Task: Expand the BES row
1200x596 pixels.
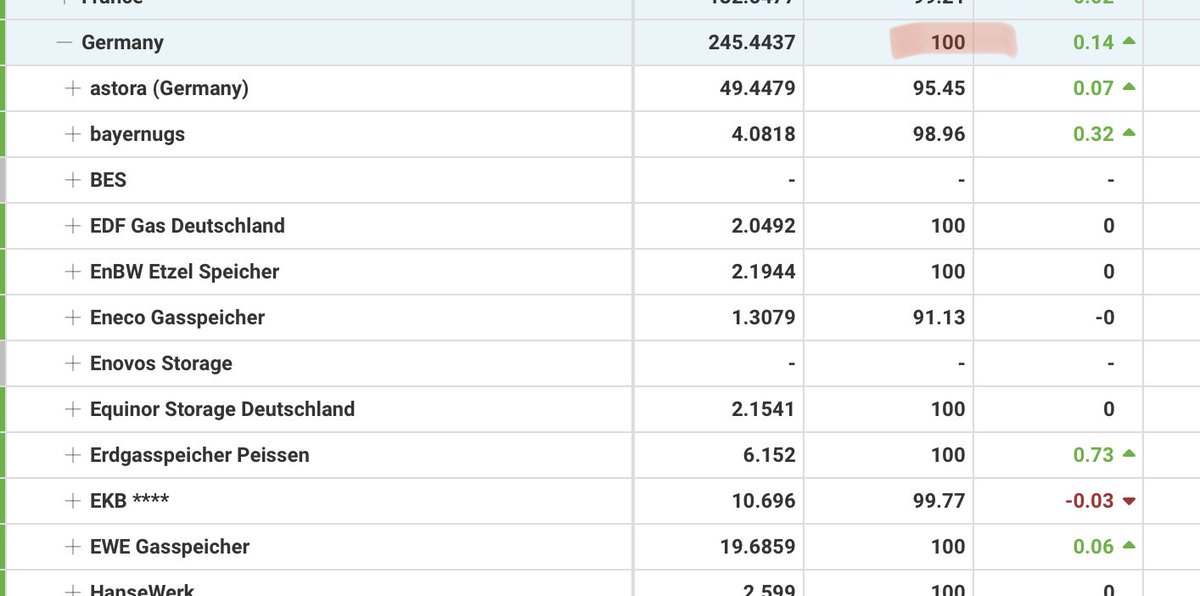Action: click(72, 180)
